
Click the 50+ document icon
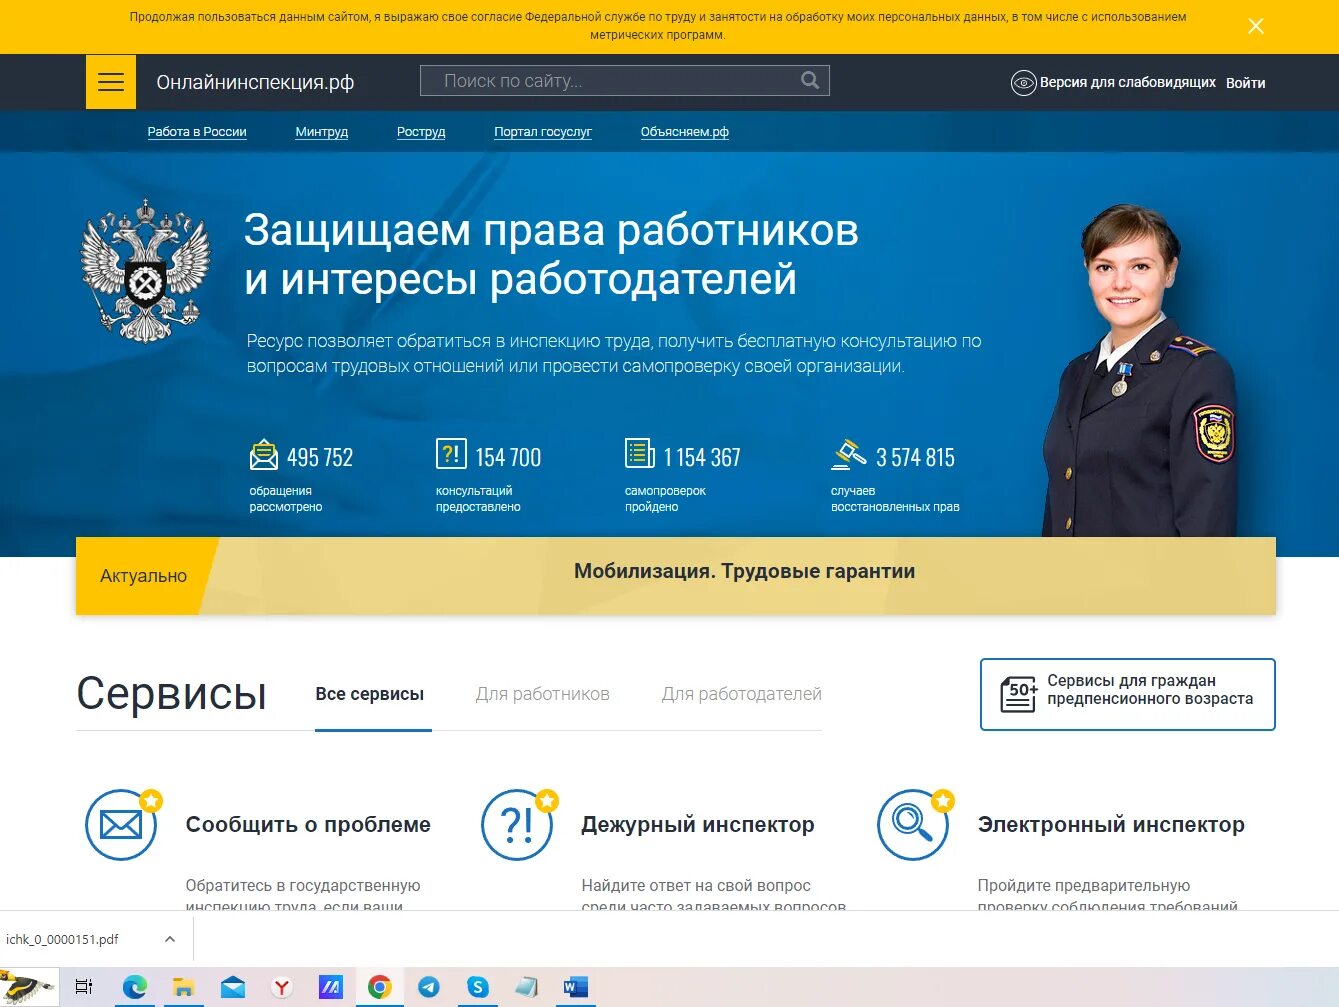[1019, 694]
